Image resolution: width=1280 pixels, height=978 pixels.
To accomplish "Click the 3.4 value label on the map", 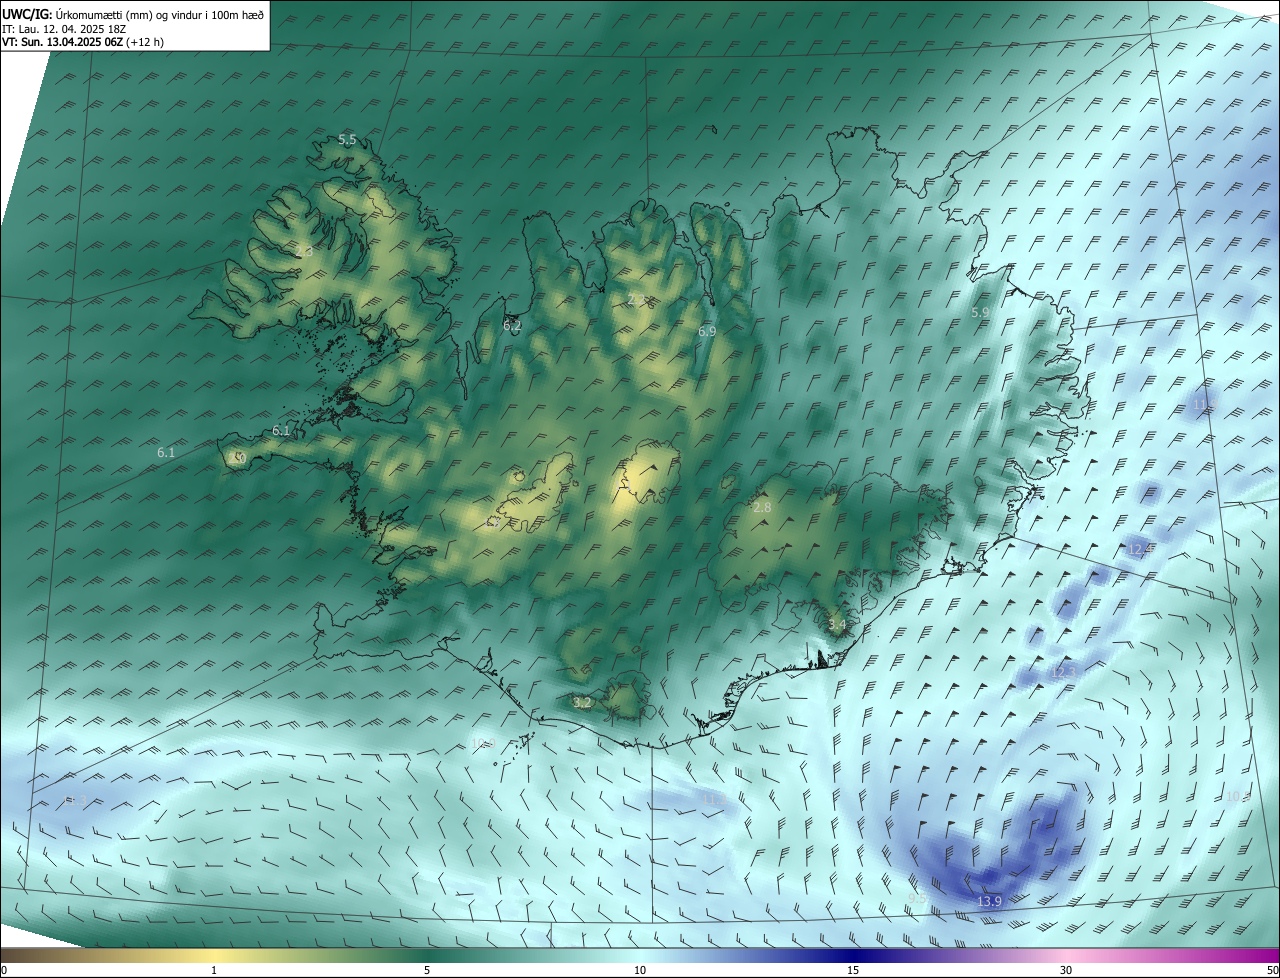I will pos(837,625).
